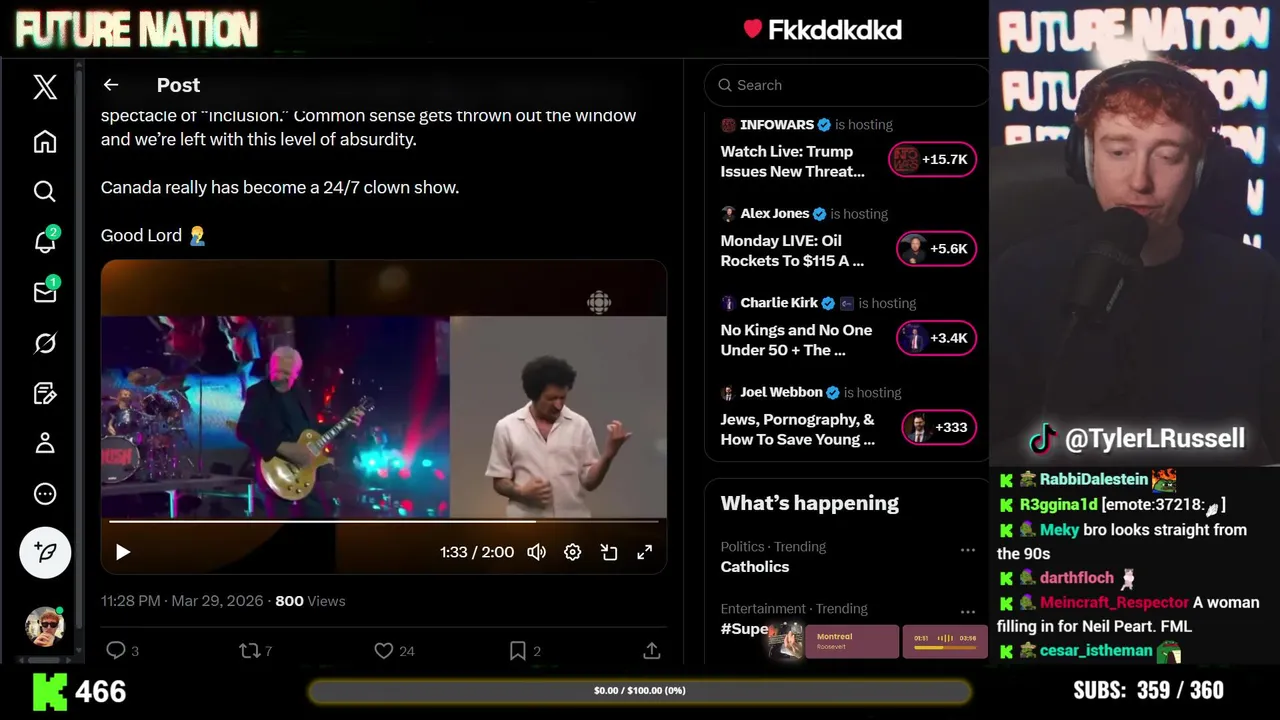Open Notifications bell icon
This screenshot has width=1280, height=720.
click(45, 241)
